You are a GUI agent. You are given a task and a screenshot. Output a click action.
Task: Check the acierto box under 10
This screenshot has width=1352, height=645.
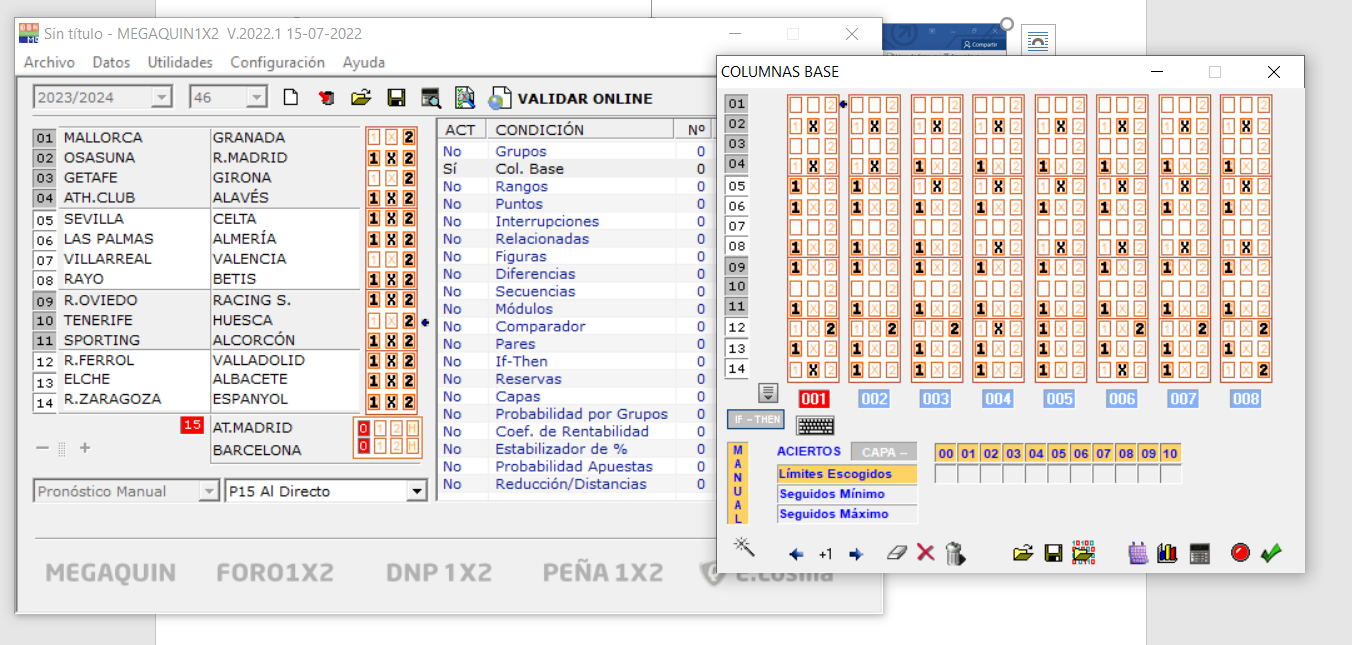(1171, 474)
